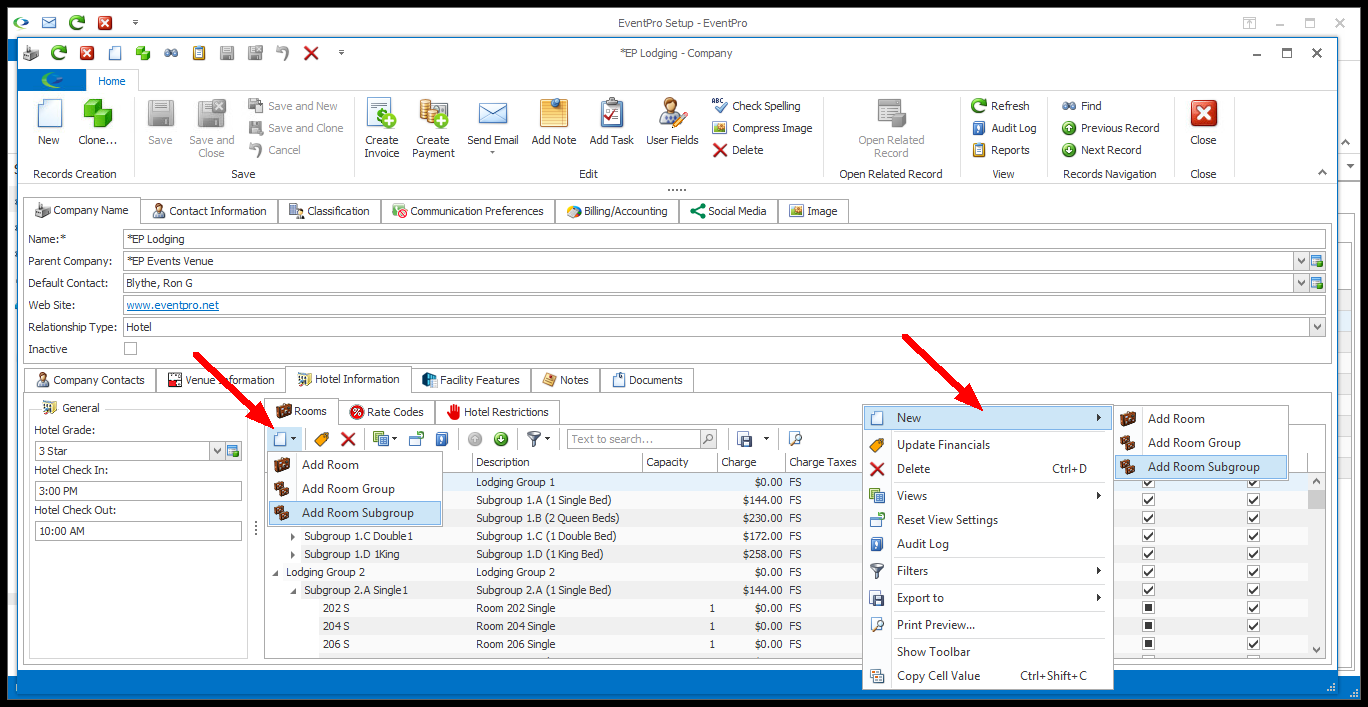Toggle the square-filled checkbox in the 202 S row
Viewport: 1368px width, 707px height.
tap(1148, 608)
